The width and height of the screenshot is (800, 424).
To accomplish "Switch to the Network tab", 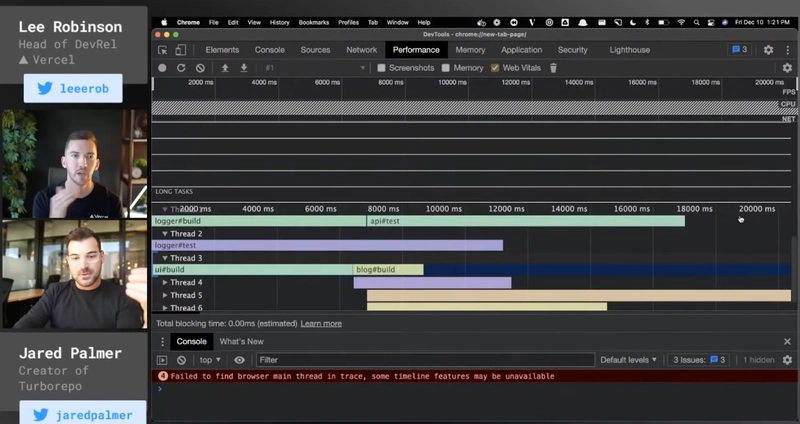I will point(361,50).
